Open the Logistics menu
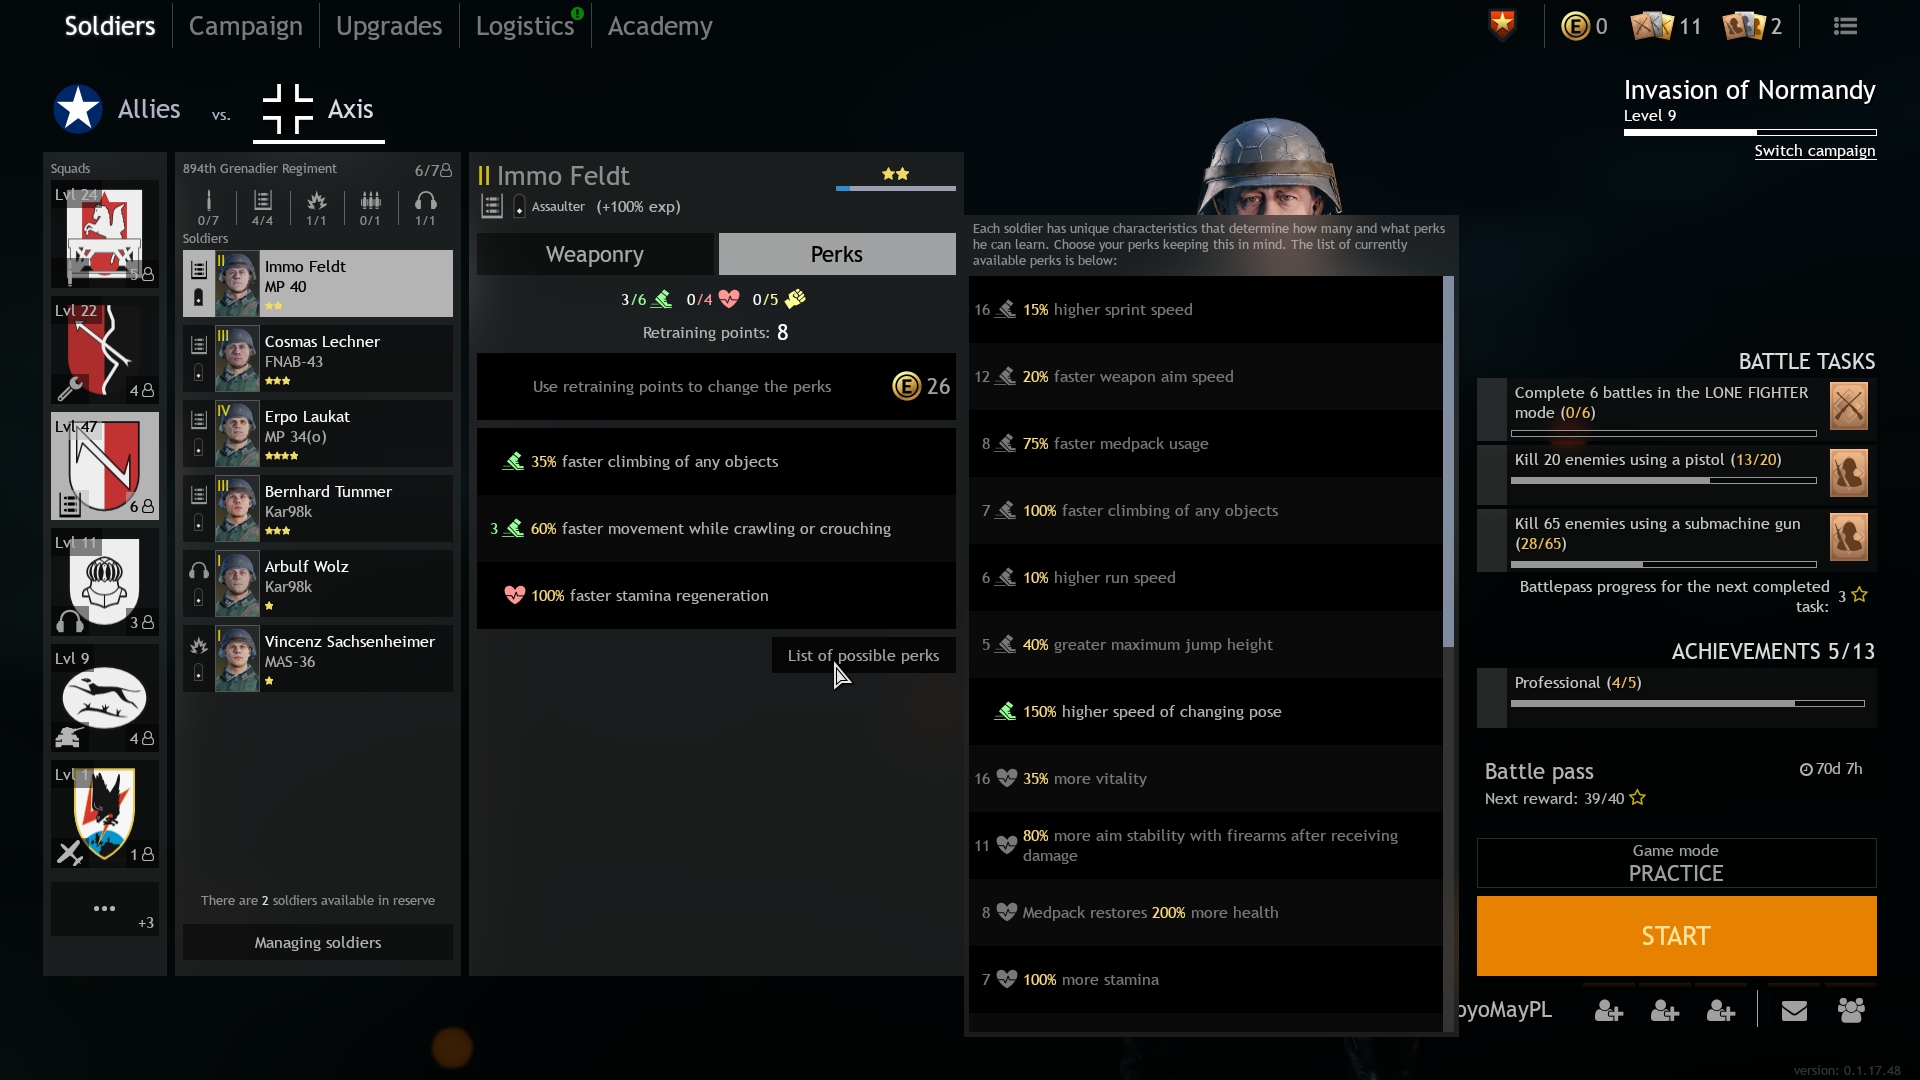 pyautogui.click(x=525, y=26)
